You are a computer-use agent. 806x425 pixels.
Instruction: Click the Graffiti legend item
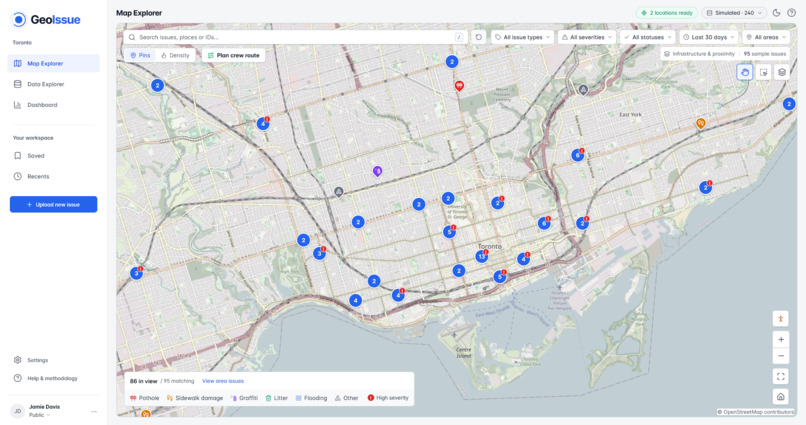tap(244, 398)
